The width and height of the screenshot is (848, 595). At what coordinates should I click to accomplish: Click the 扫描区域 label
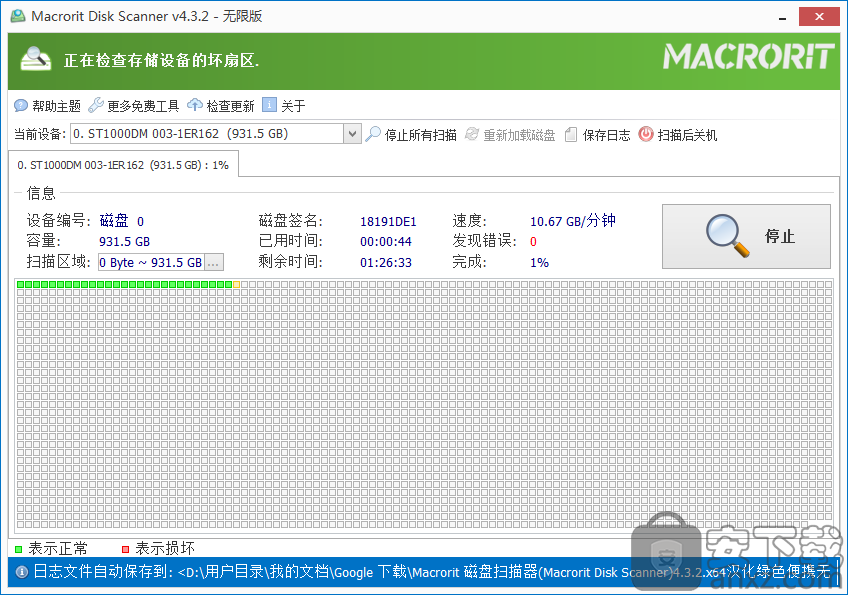point(58,262)
